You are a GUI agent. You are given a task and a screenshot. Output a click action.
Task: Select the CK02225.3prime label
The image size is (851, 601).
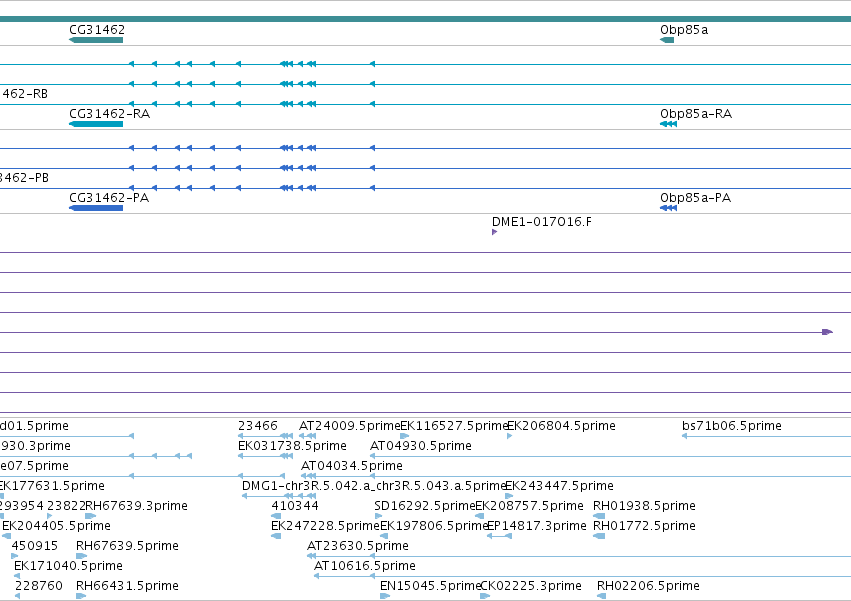click(x=531, y=586)
